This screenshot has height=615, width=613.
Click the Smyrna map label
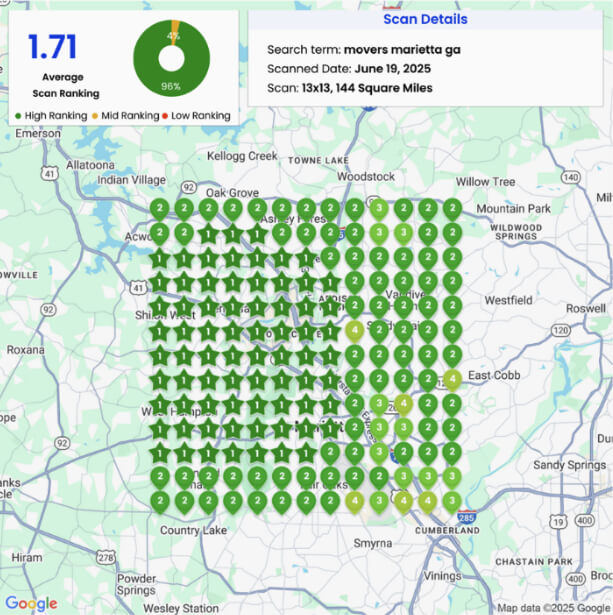(x=373, y=544)
